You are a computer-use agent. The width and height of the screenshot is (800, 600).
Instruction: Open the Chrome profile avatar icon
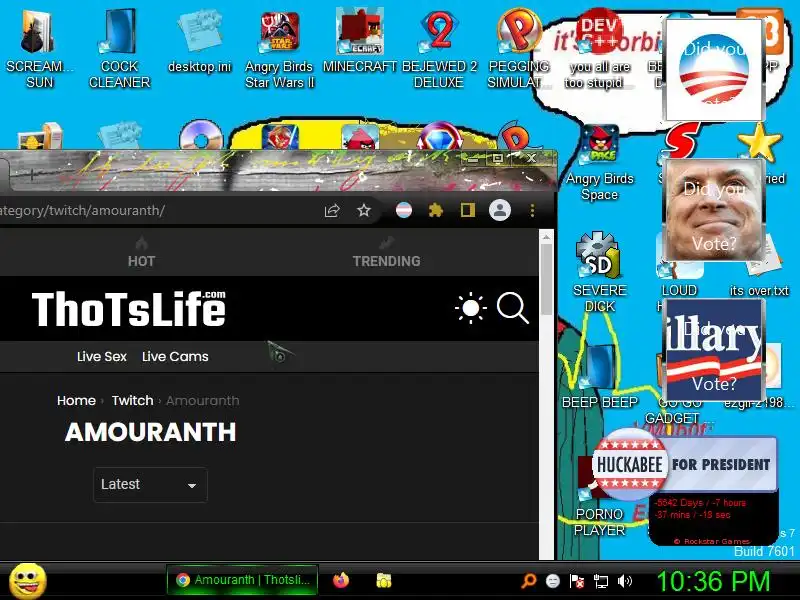[x=500, y=210]
